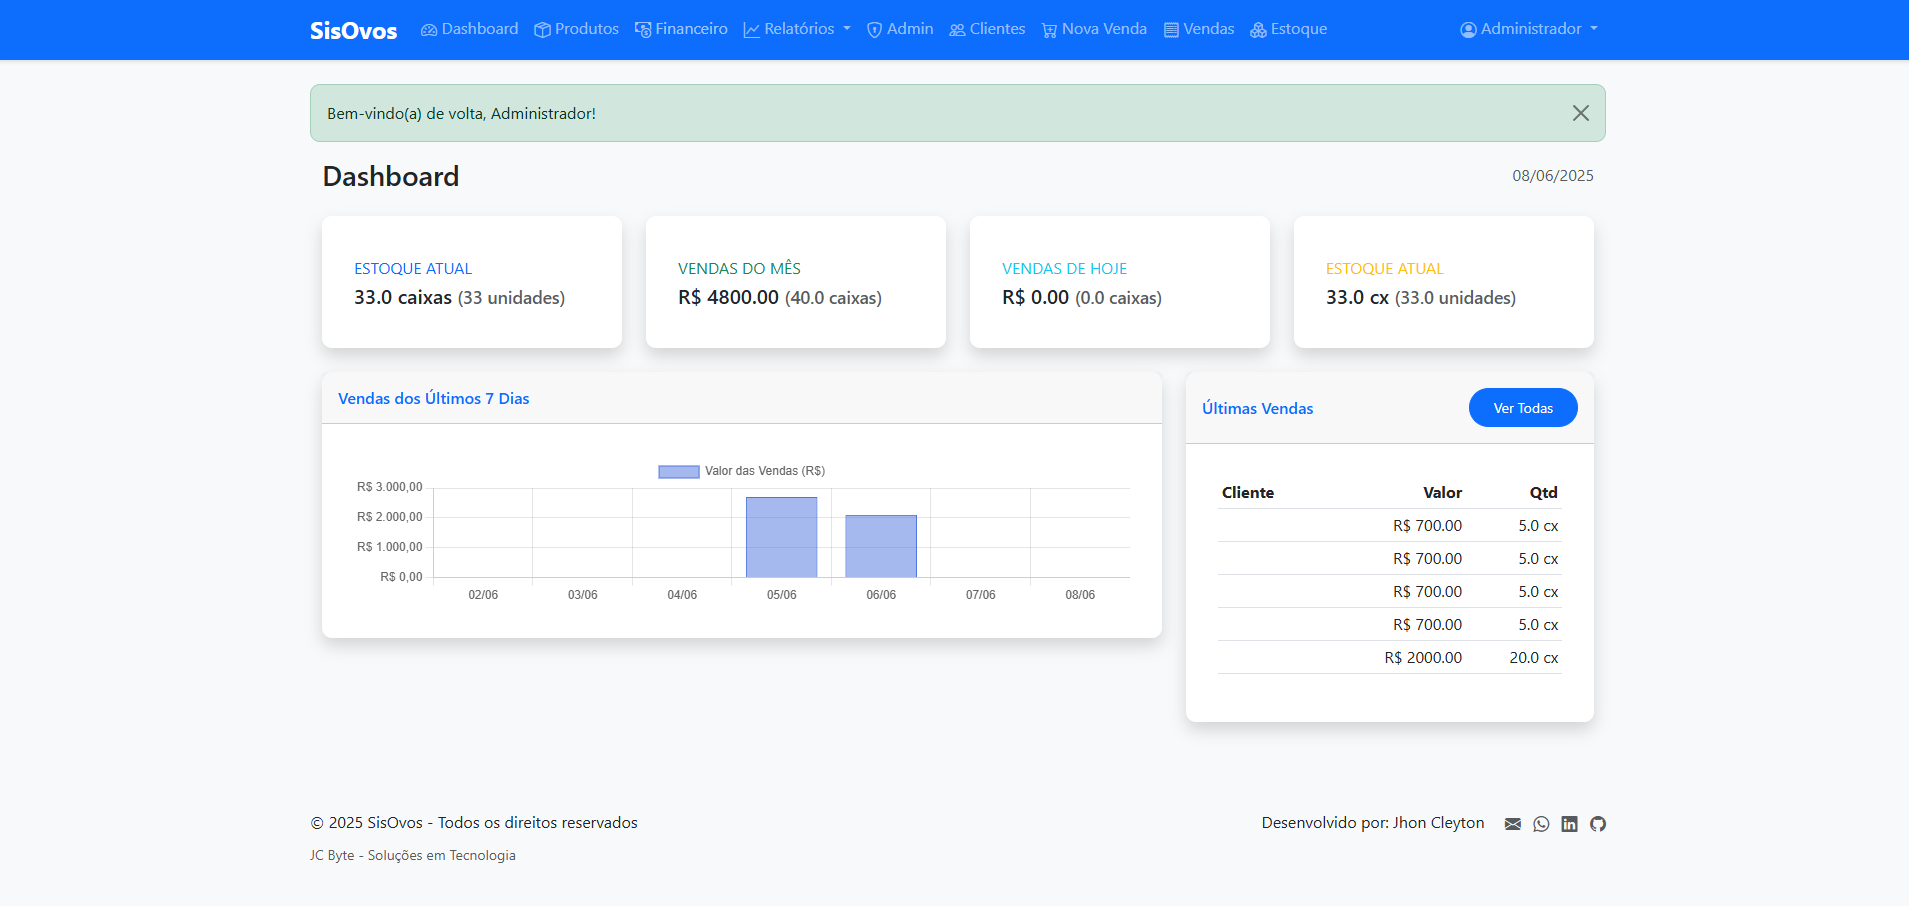Click the email envelope icon in footer
The height and width of the screenshot is (906, 1909).
tap(1512, 824)
